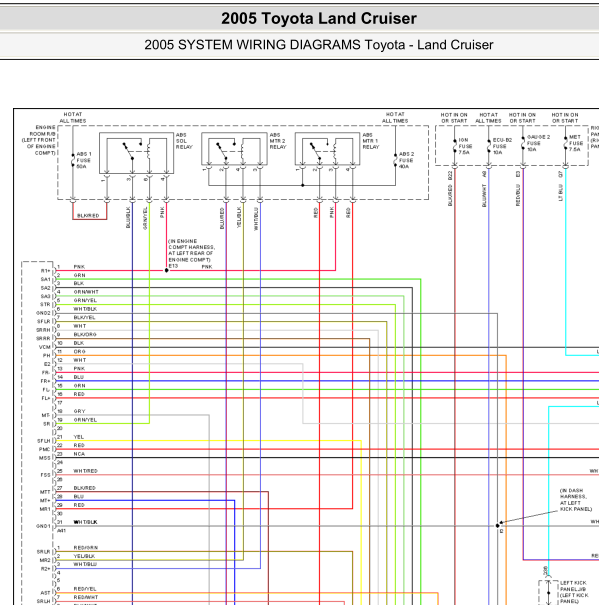
Task: Click the ORG wire label at pin 11
Action: pyautogui.click(x=80, y=352)
